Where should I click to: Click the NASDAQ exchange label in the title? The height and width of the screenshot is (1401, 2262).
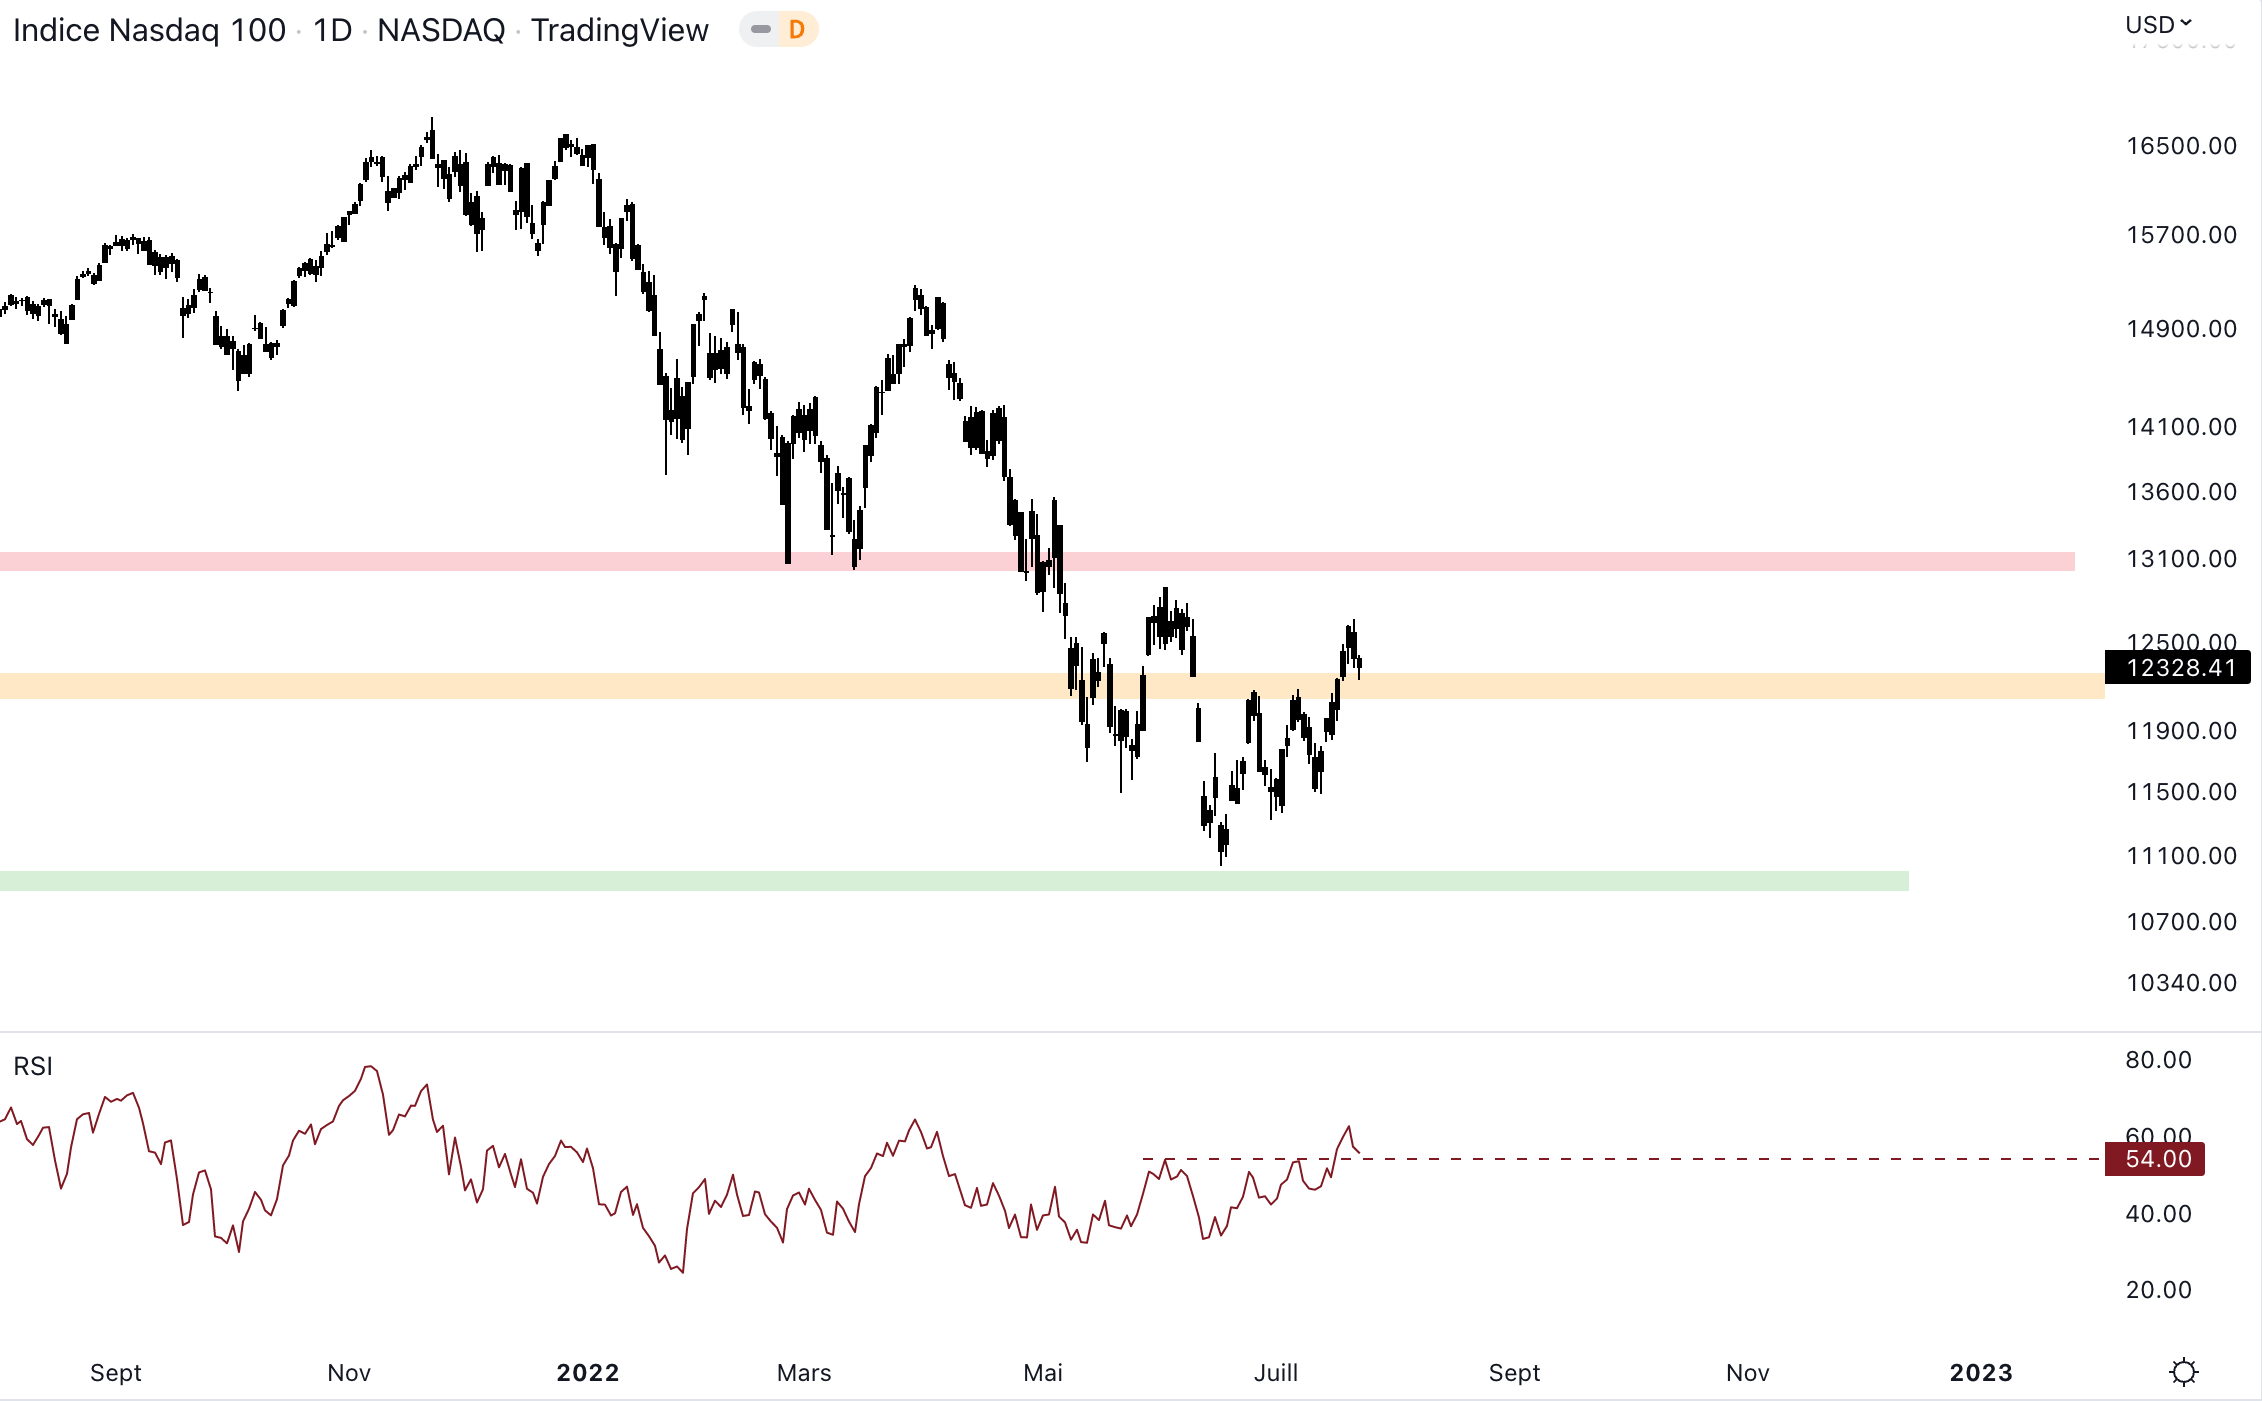441,30
